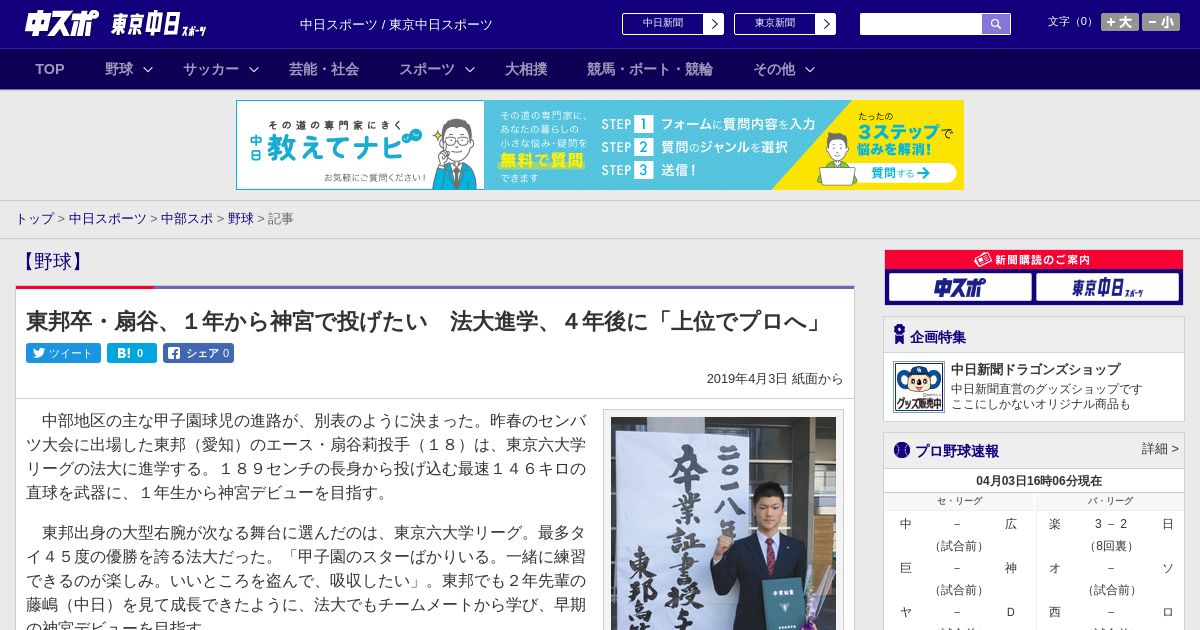Click the 【野球】 section heading
Image resolution: width=1200 pixels, height=630 pixels.
click(52, 262)
